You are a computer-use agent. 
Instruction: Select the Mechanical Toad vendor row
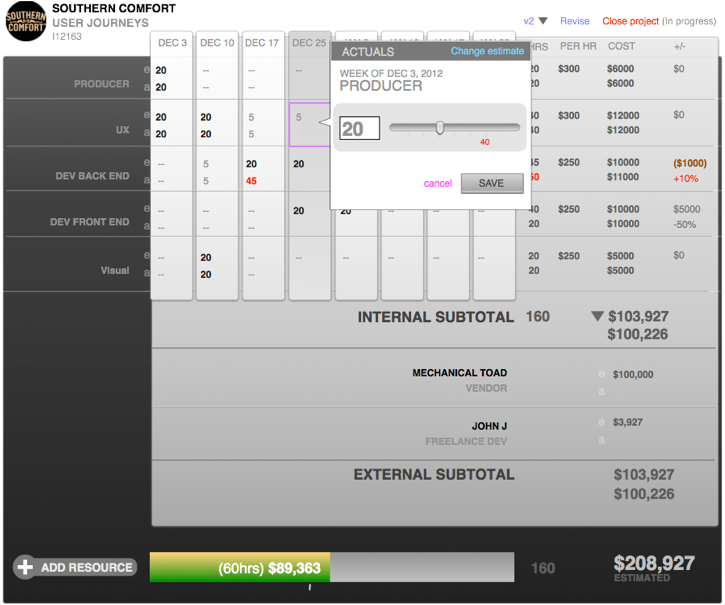click(x=459, y=380)
